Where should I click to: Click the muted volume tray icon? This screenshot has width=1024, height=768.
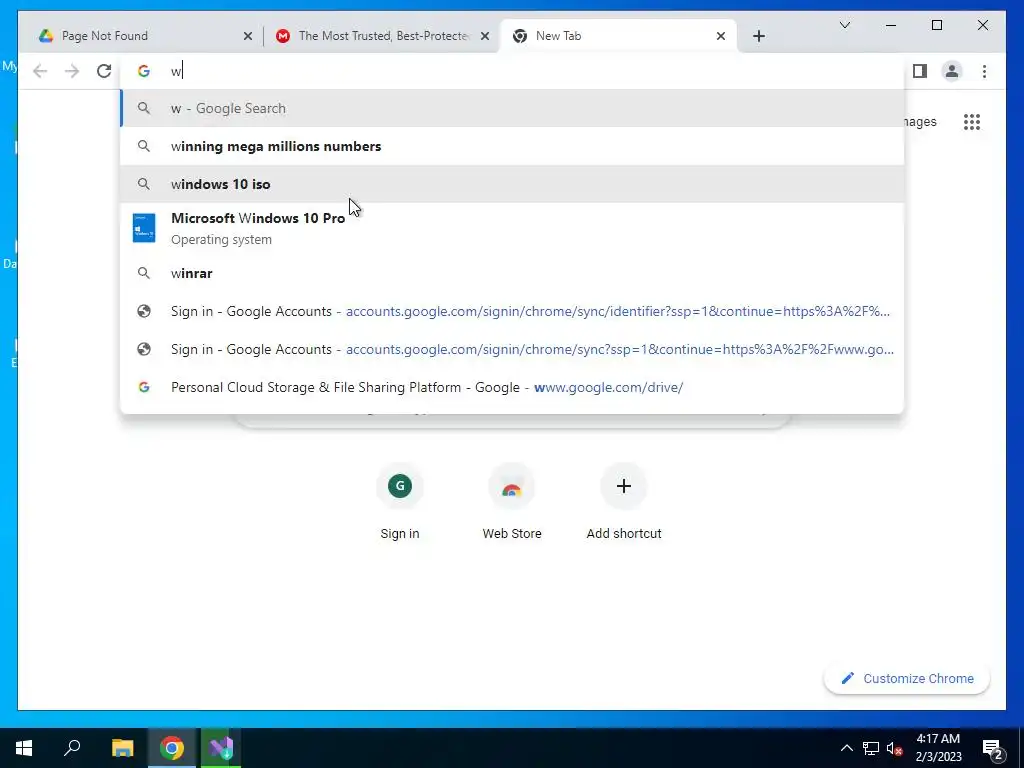tap(895, 748)
